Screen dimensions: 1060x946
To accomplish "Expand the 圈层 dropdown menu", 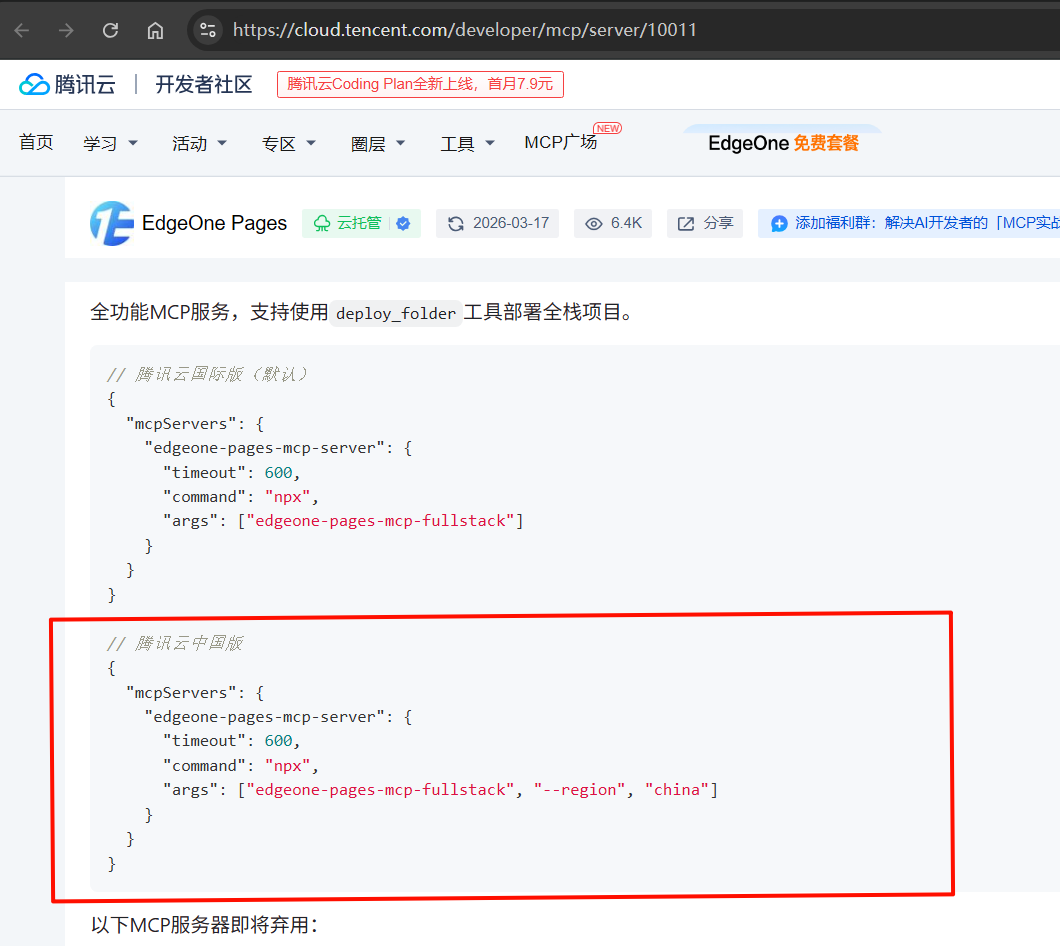I will pyautogui.click(x=378, y=143).
